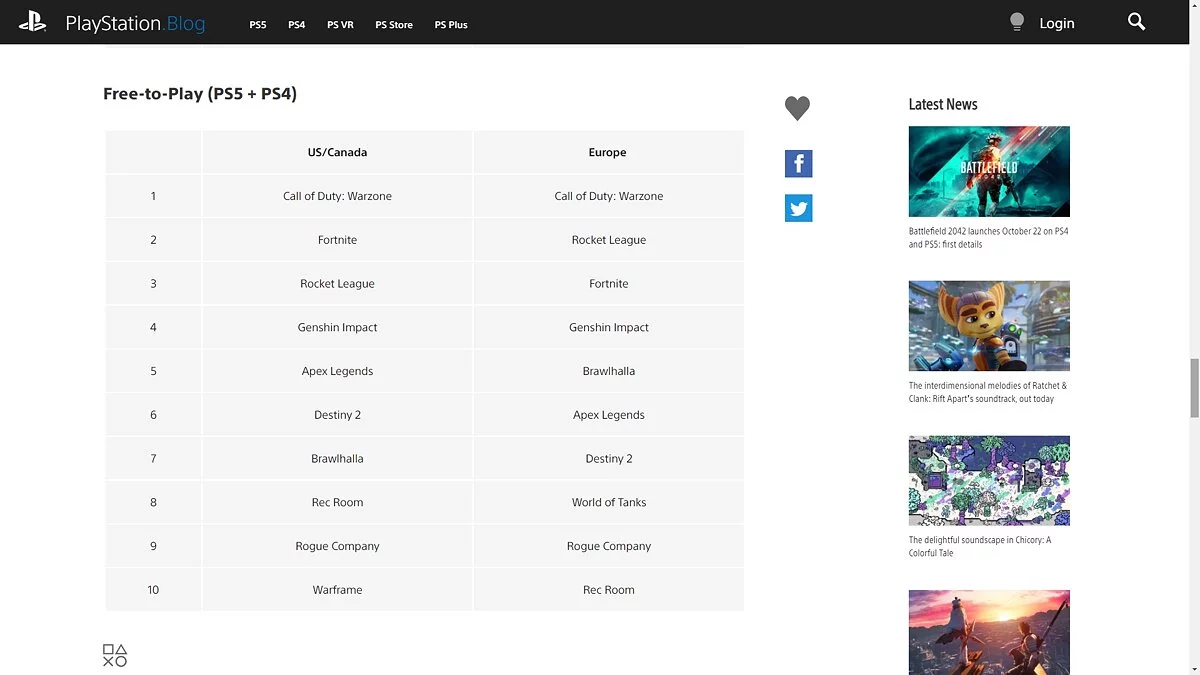Select Europe cell 'Apex Legends'
1200x675 pixels.
coord(608,415)
